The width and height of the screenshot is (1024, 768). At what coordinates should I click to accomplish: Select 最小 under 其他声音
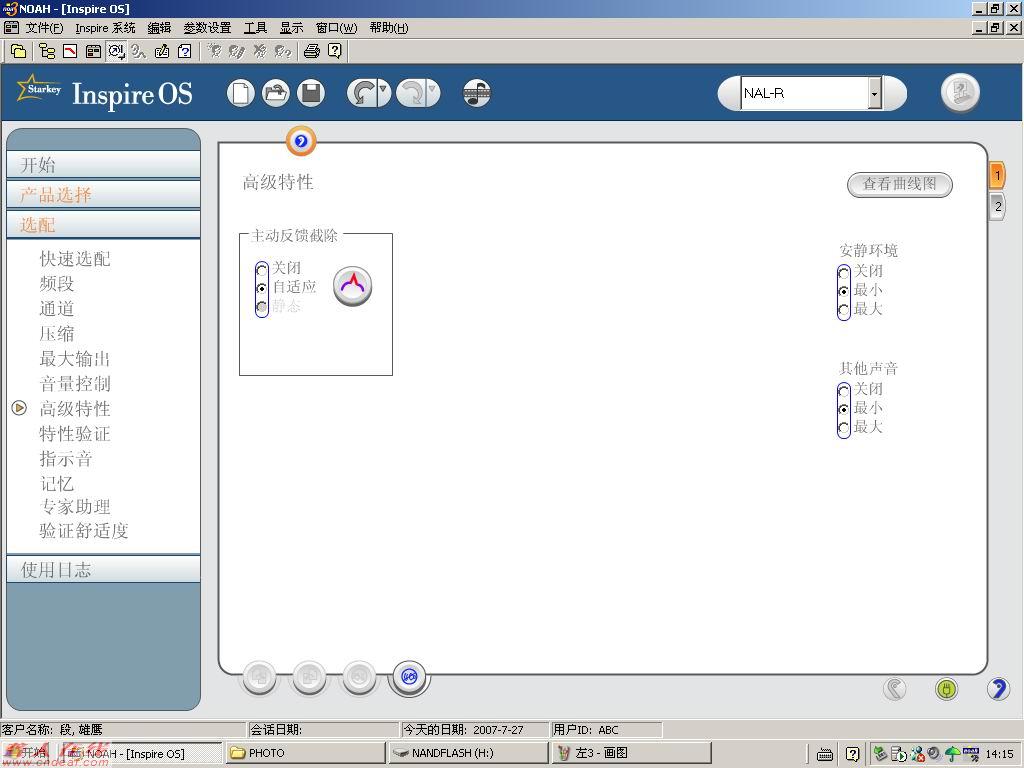pos(844,409)
